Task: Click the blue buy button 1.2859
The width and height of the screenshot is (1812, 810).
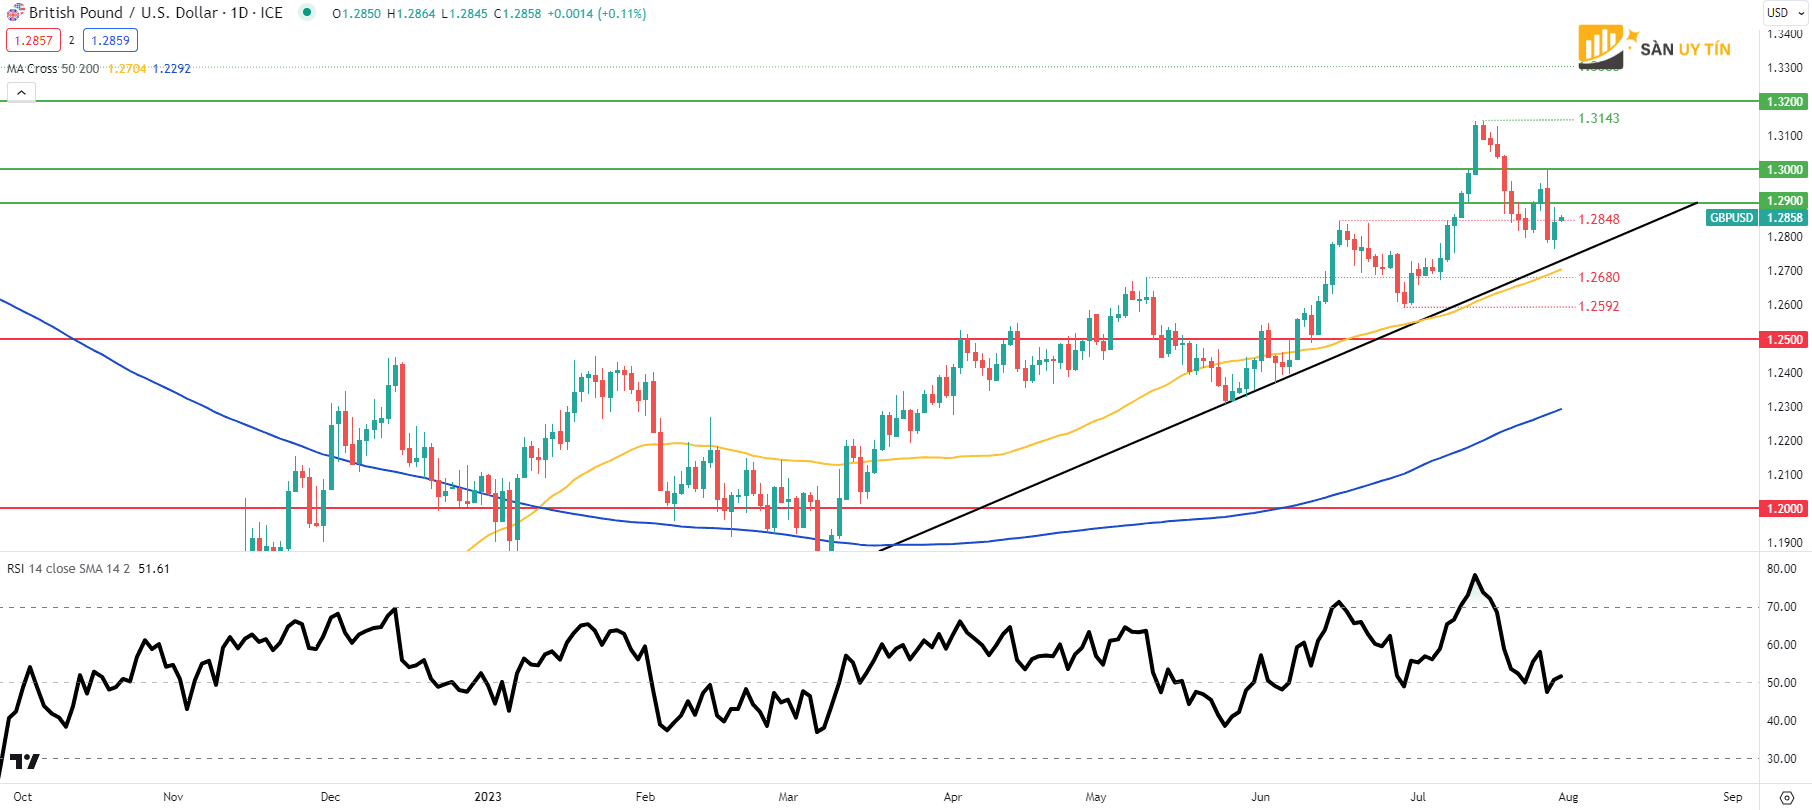Action: [110, 40]
